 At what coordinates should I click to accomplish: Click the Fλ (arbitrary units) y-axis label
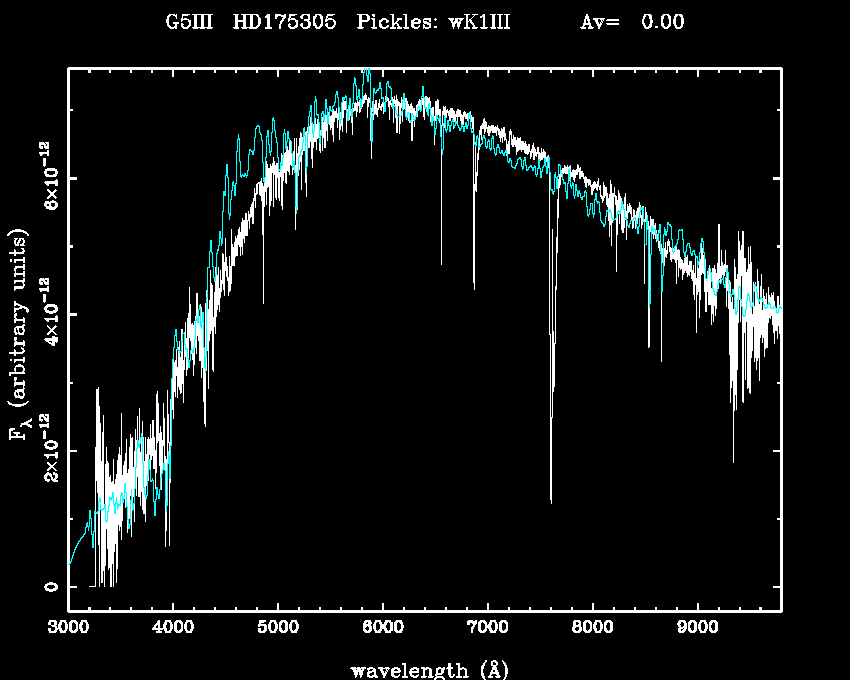coord(19,334)
